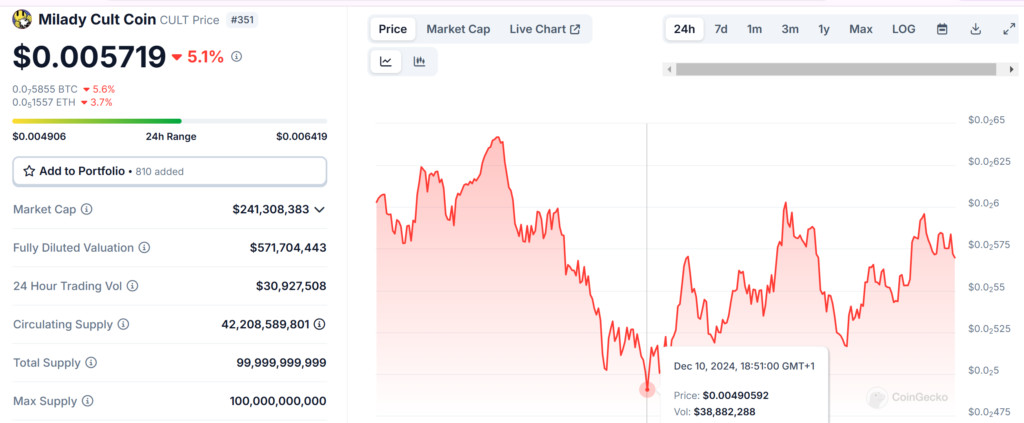Switch to candlestick chart view icon
This screenshot has width=1024, height=423.
[420, 62]
